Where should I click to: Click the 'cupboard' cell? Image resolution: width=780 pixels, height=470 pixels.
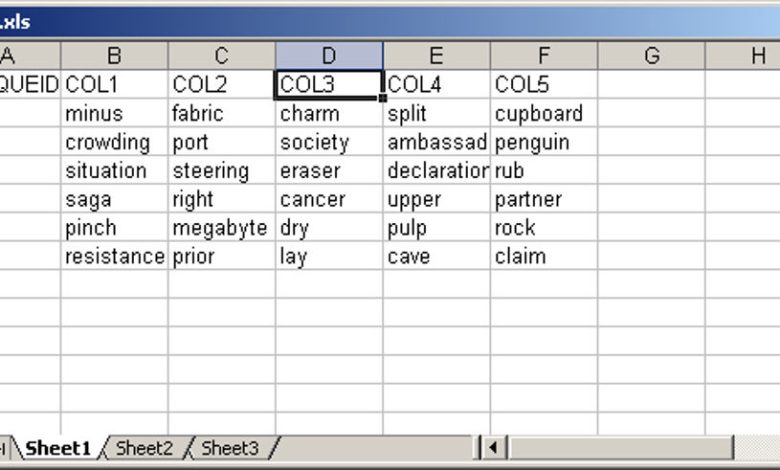[x=543, y=113]
